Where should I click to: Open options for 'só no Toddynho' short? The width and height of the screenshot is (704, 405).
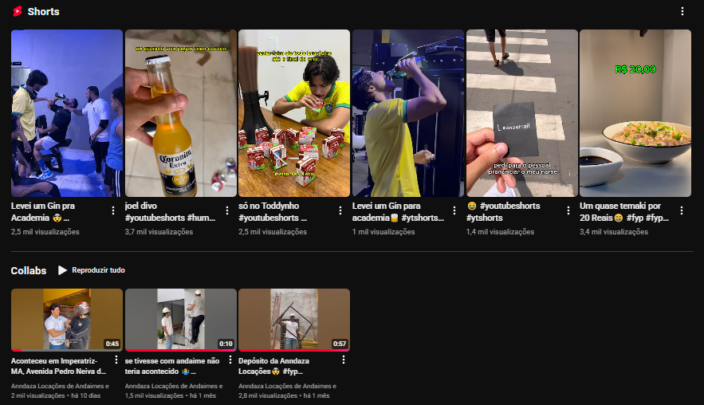click(341, 211)
